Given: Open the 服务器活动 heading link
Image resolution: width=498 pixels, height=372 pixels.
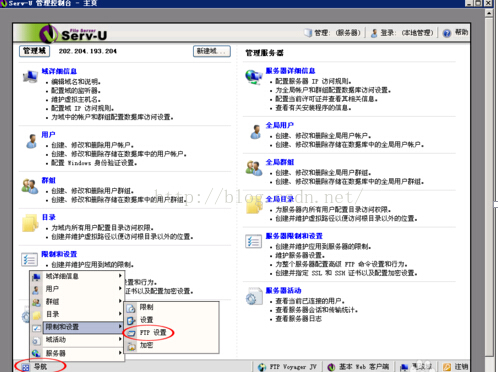Looking at the screenshot, I should (x=283, y=290).
